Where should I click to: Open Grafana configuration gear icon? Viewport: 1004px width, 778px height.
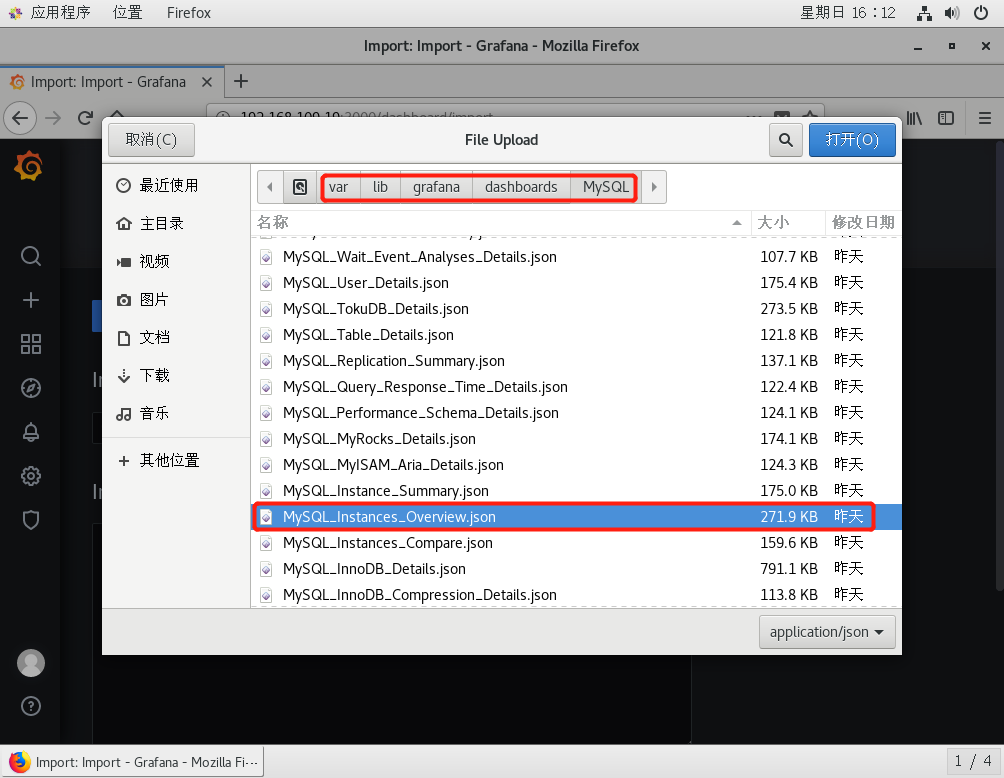coord(31,476)
